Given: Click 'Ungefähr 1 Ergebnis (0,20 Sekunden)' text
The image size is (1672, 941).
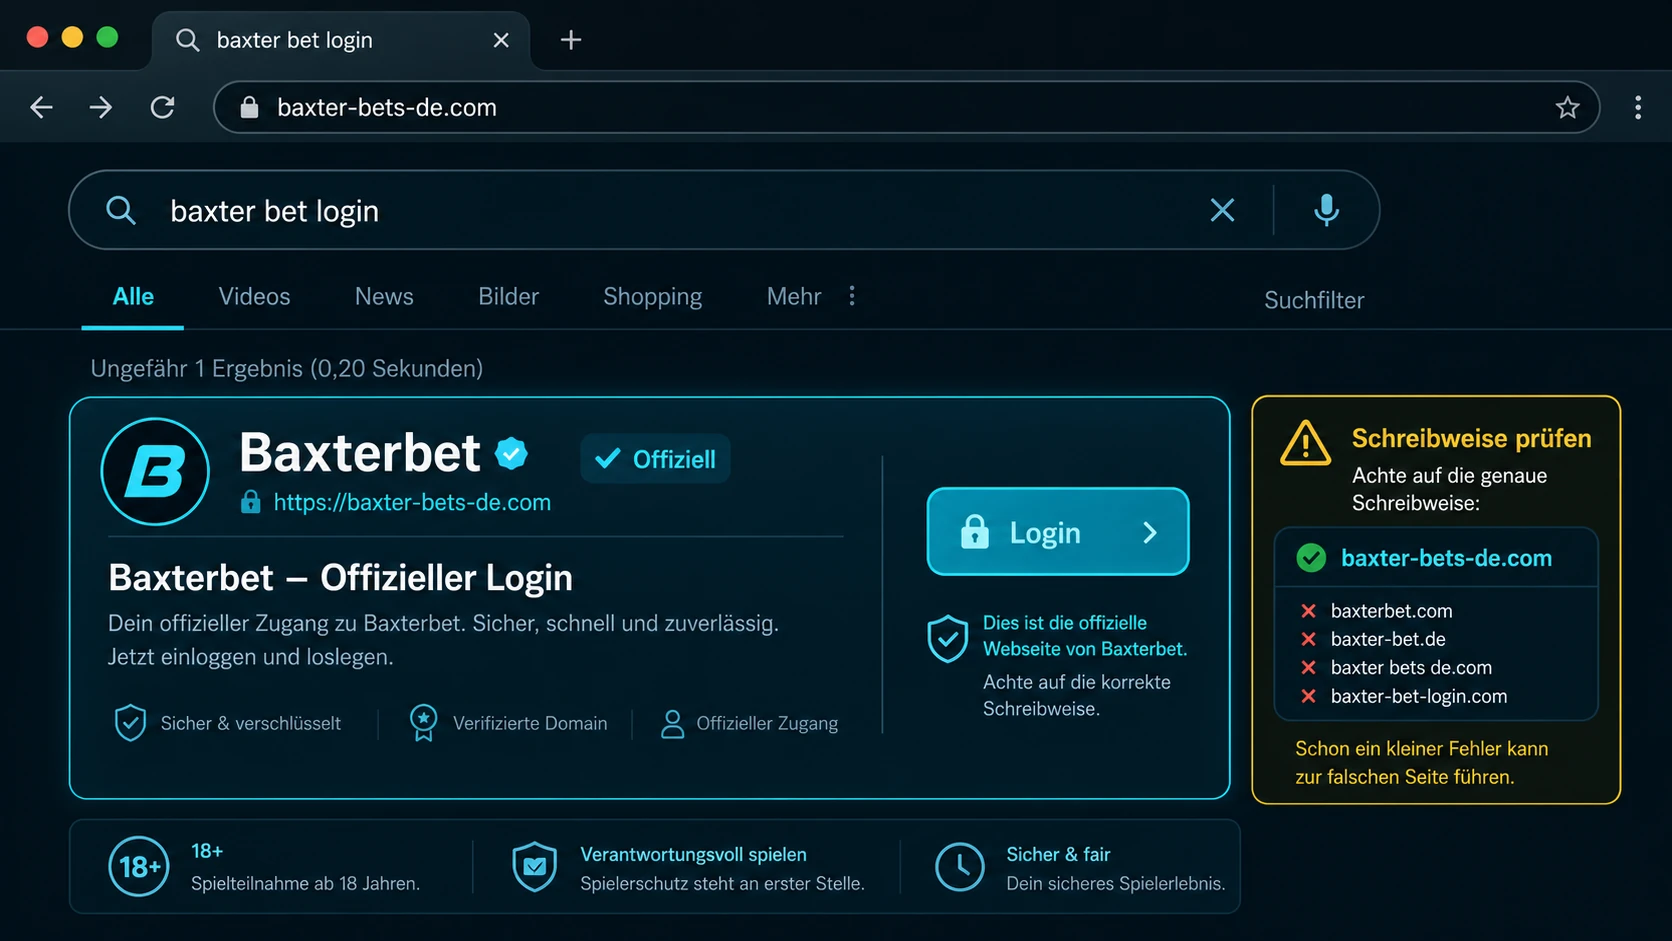Looking at the screenshot, I should click(x=286, y=369).
